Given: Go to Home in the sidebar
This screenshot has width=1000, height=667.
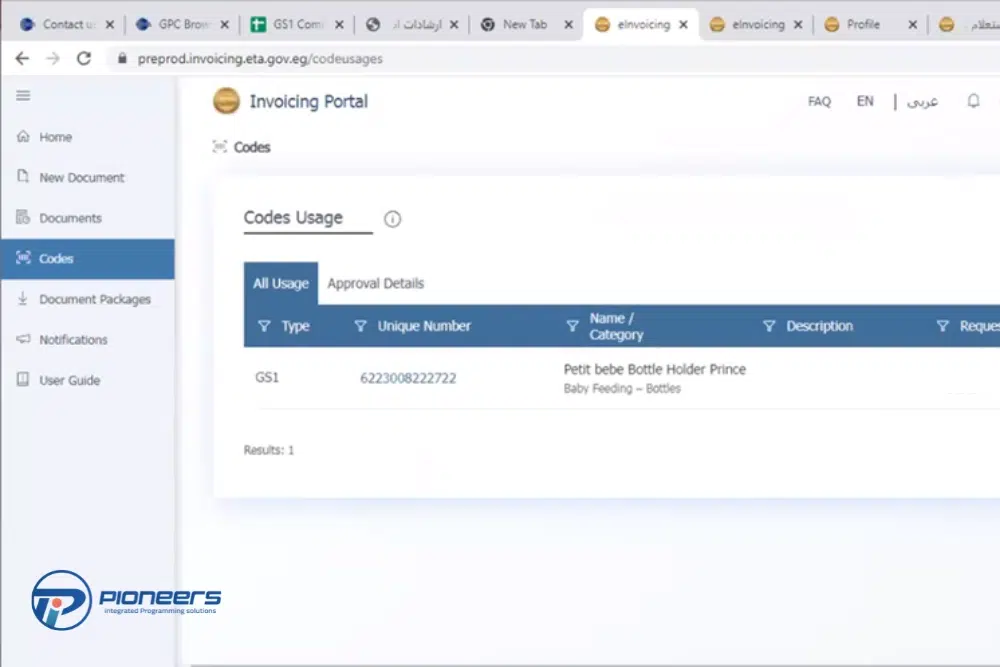Looking at the screenshot, I should click(x=55, y=137).
